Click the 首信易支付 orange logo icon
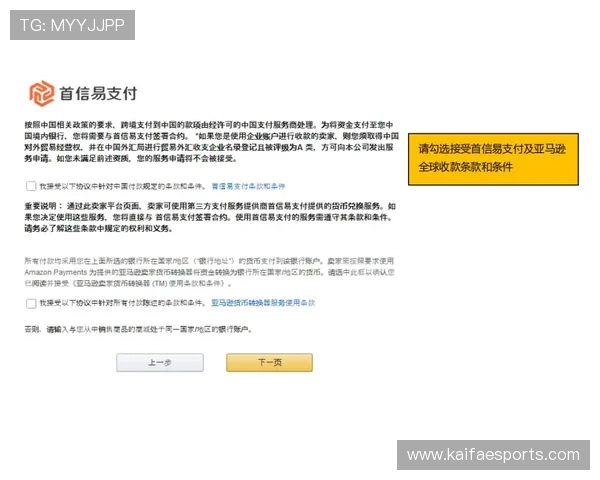 pos(42,93)
